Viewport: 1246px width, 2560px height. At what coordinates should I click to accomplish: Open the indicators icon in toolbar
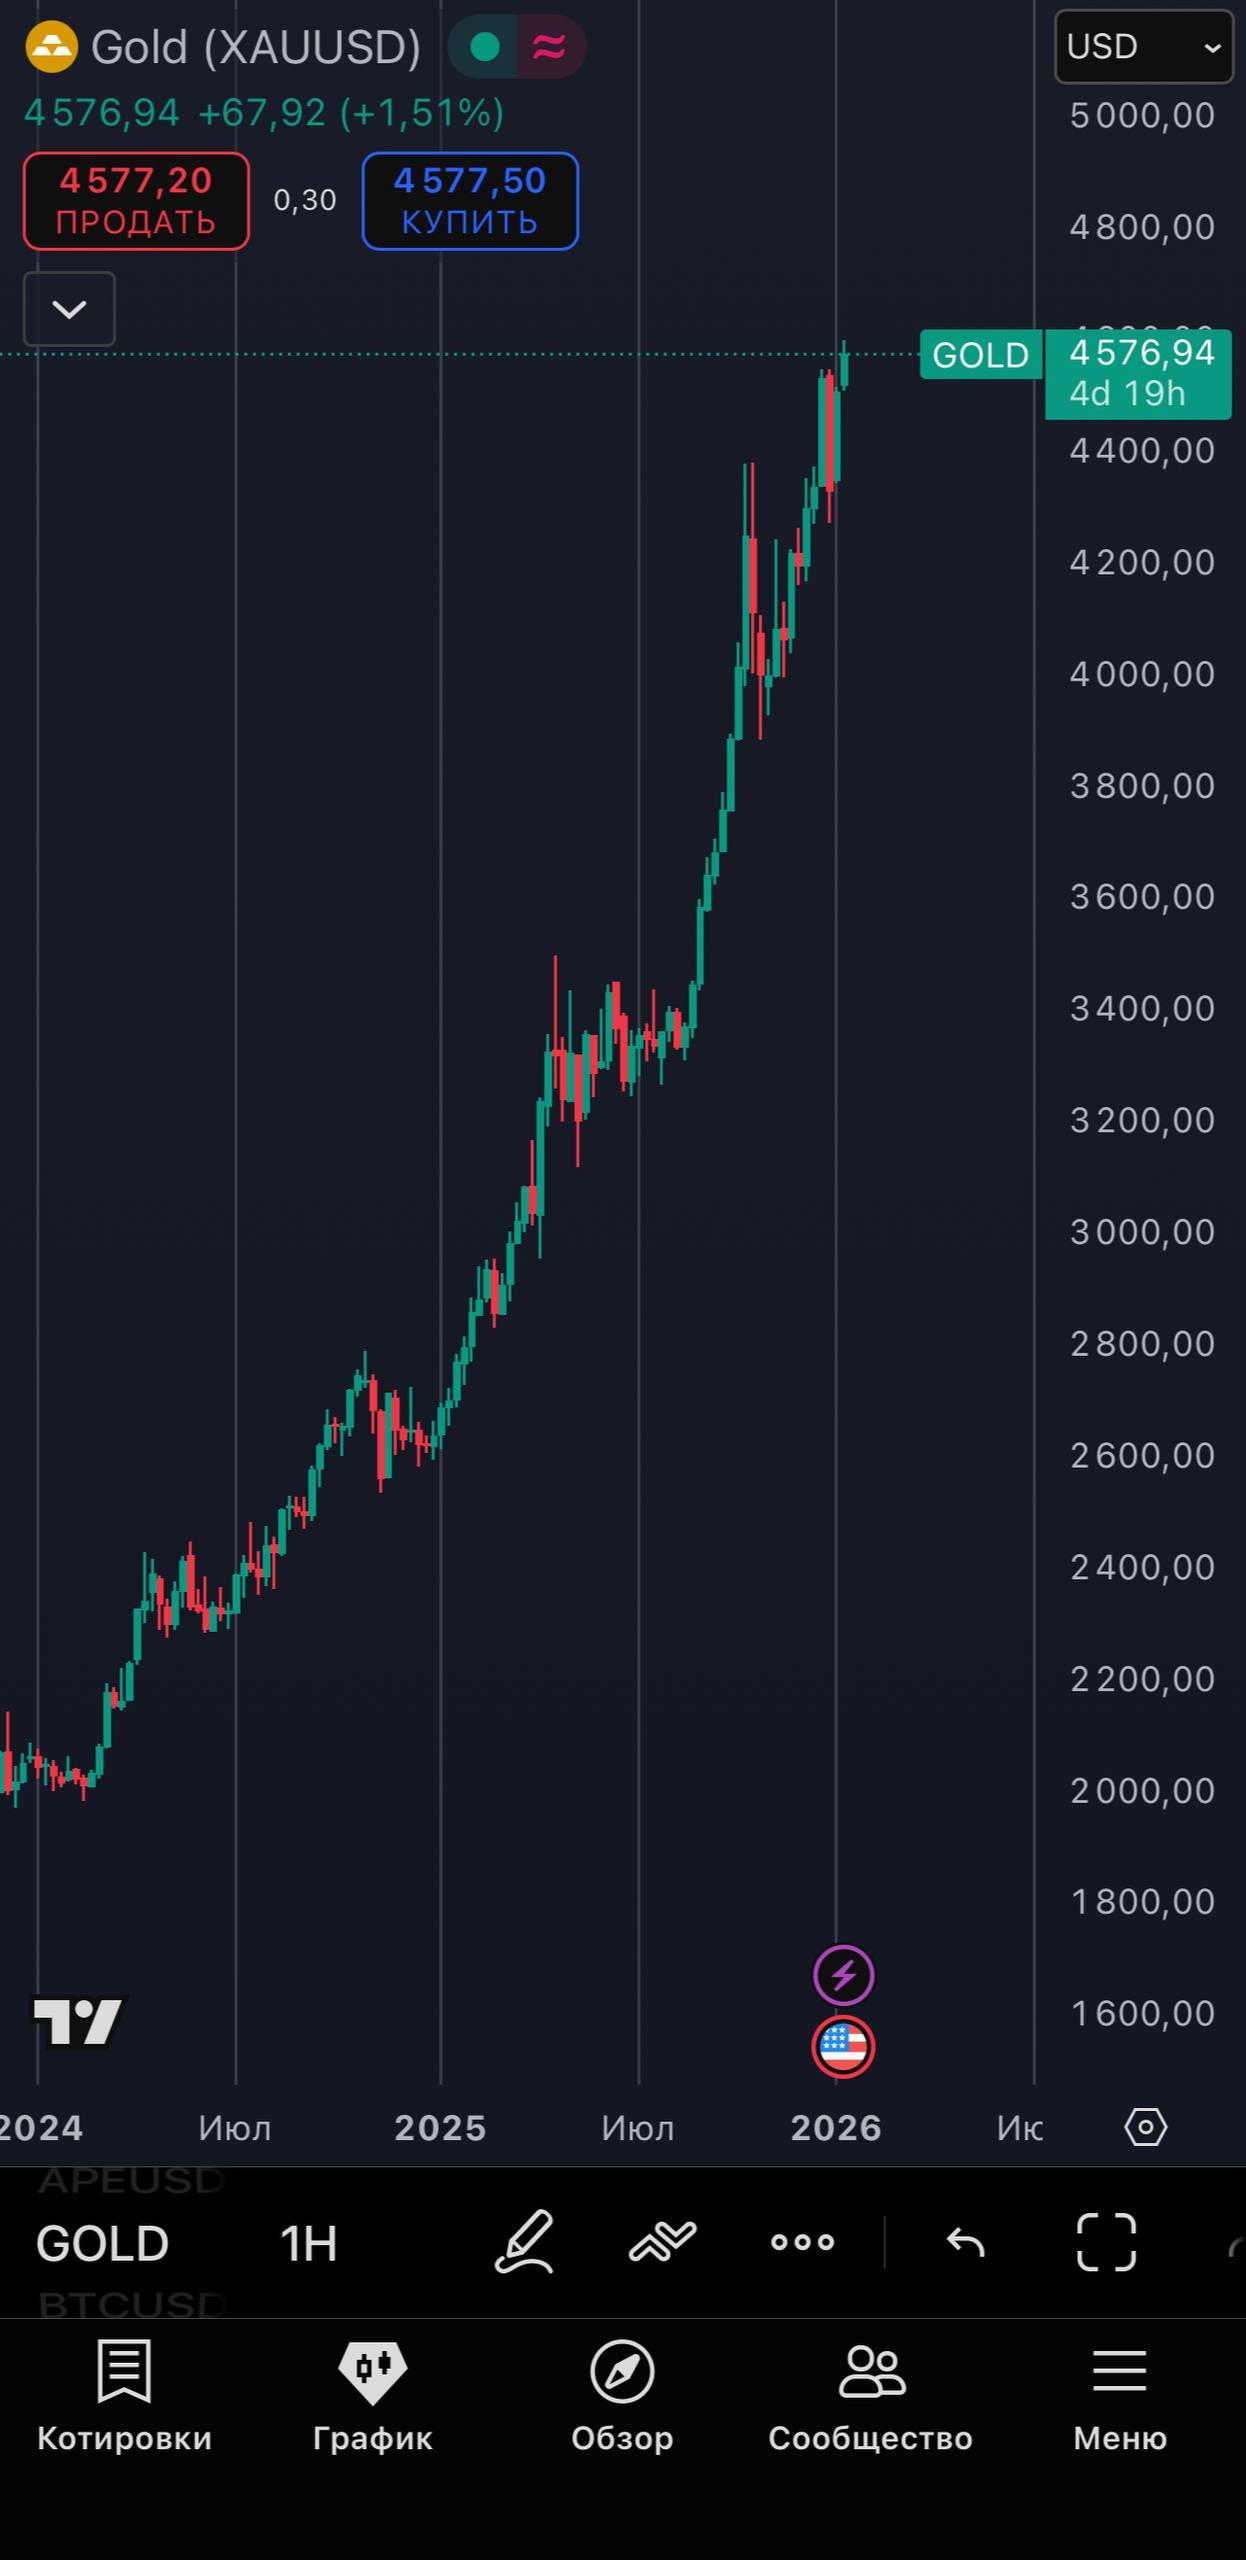(662, 2242)
